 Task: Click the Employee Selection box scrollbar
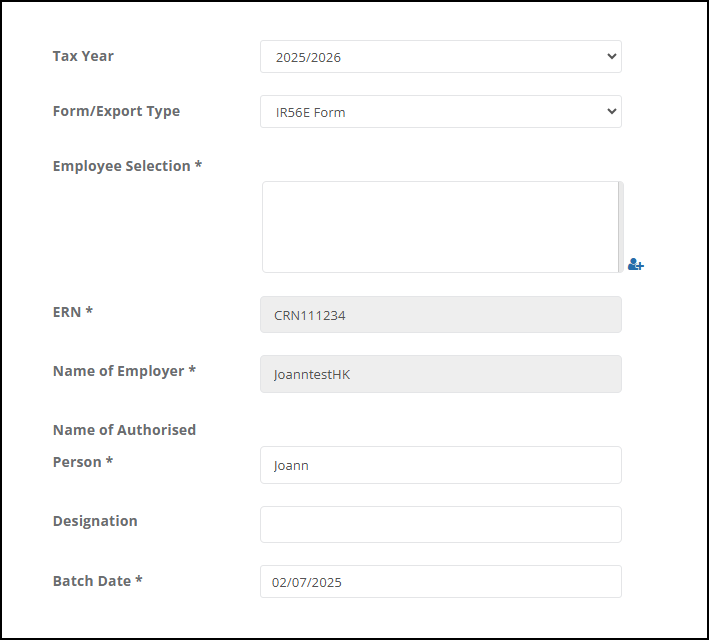(x=621, y=227)
